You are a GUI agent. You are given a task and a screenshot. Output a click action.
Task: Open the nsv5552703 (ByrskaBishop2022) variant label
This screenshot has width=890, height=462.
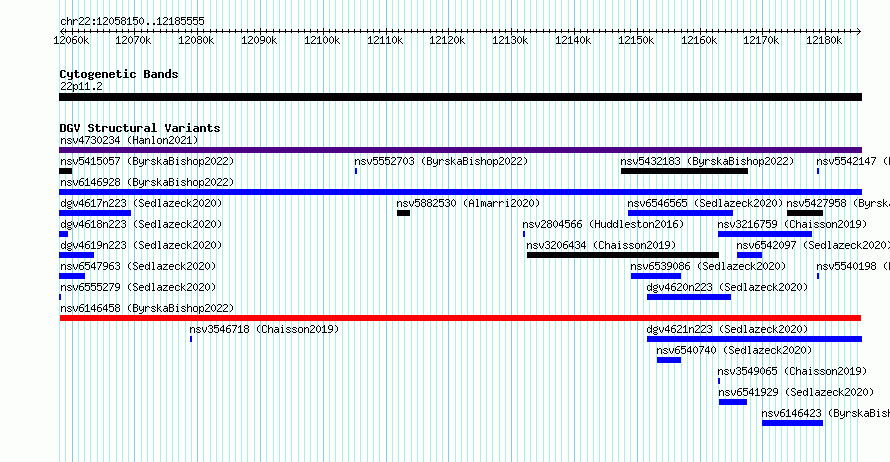point(441,161)
